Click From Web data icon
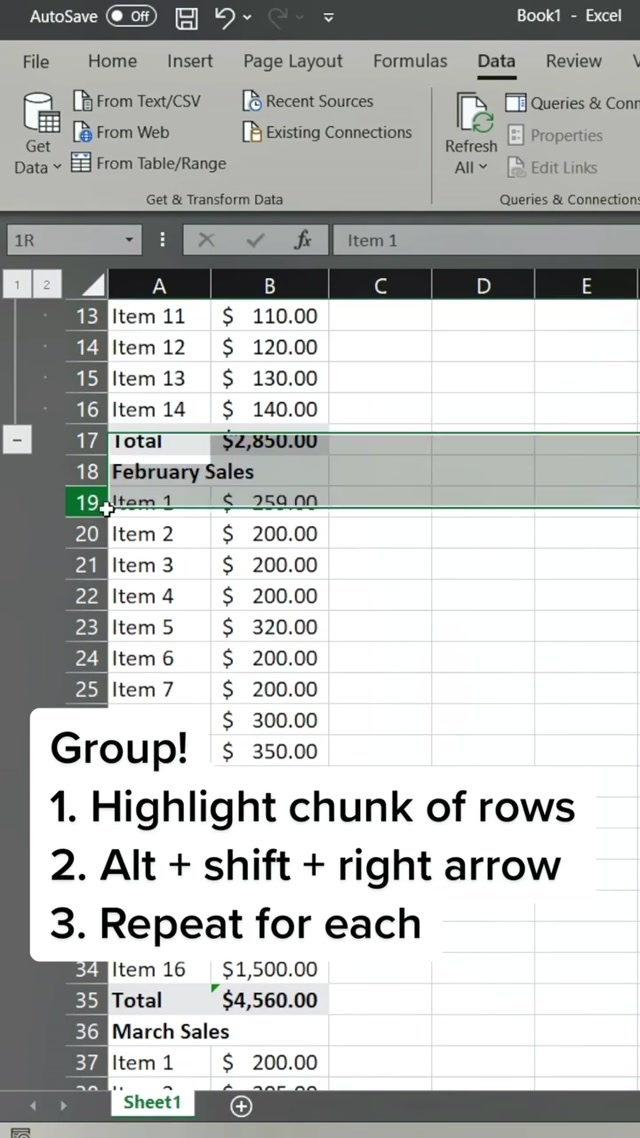Image resolution: width=640 pixels, height=1138 pixels. click(x=83, y=132)
